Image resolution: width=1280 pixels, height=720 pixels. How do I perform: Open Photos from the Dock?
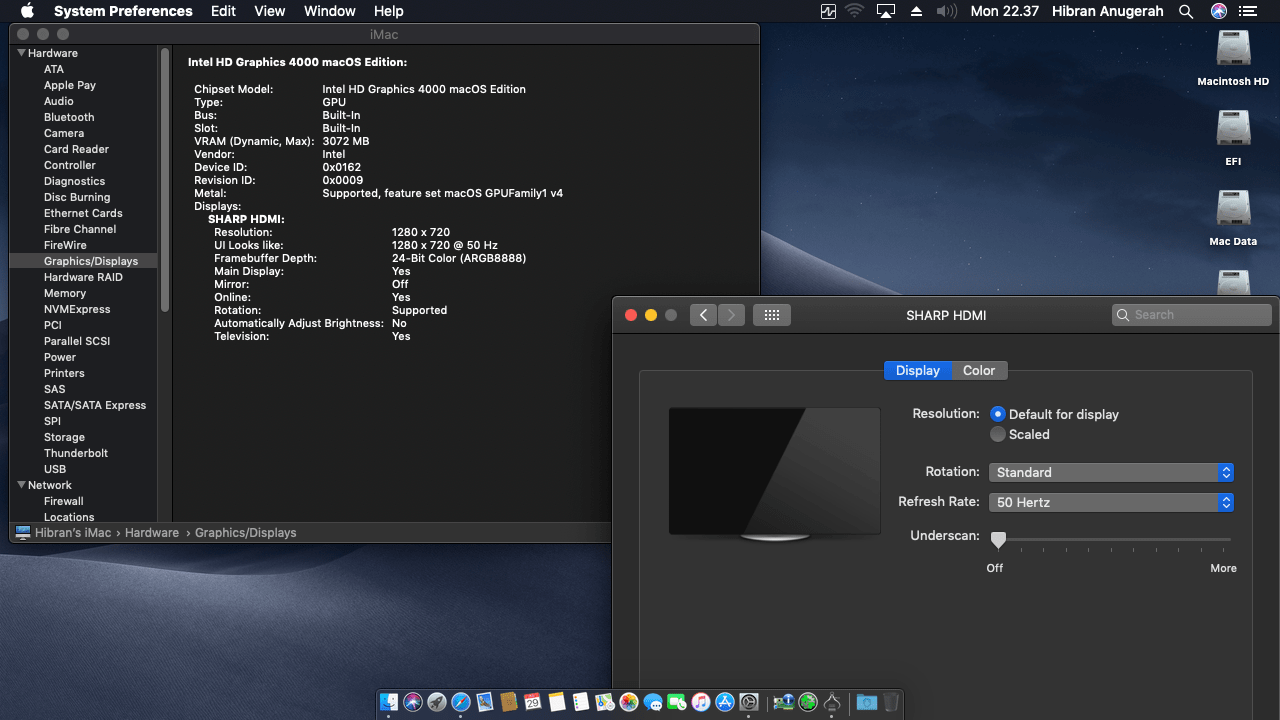point(629,703)
